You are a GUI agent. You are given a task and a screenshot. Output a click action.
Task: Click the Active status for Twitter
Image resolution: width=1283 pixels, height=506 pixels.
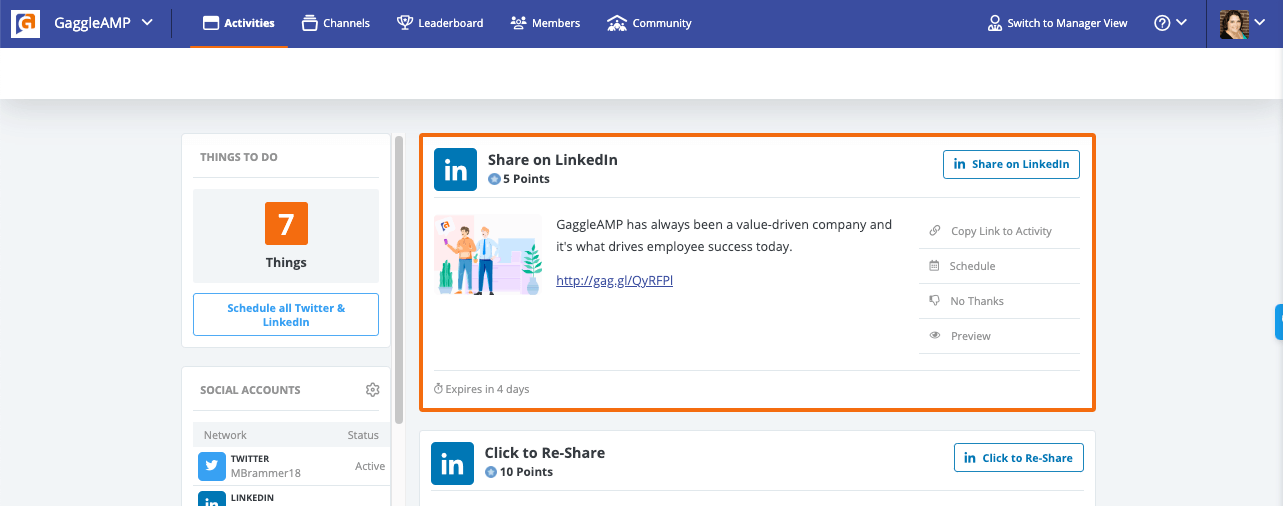[x=370, y=467]
